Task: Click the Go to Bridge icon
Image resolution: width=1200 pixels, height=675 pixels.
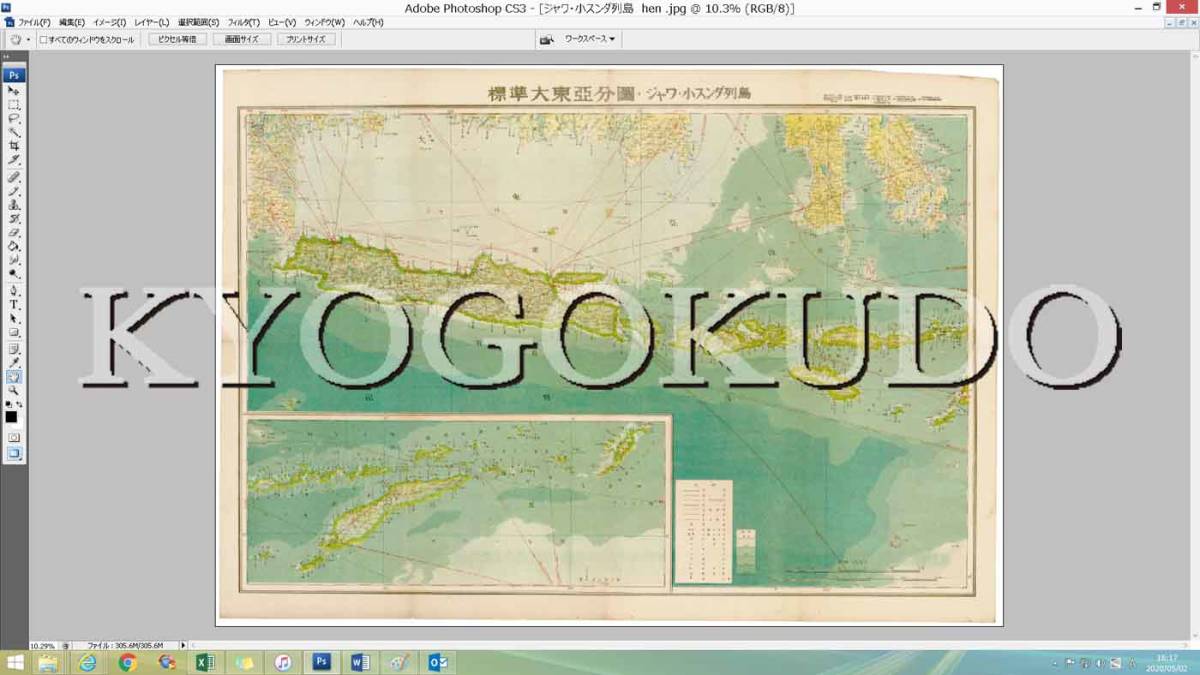Action: (x=547, y=40)
